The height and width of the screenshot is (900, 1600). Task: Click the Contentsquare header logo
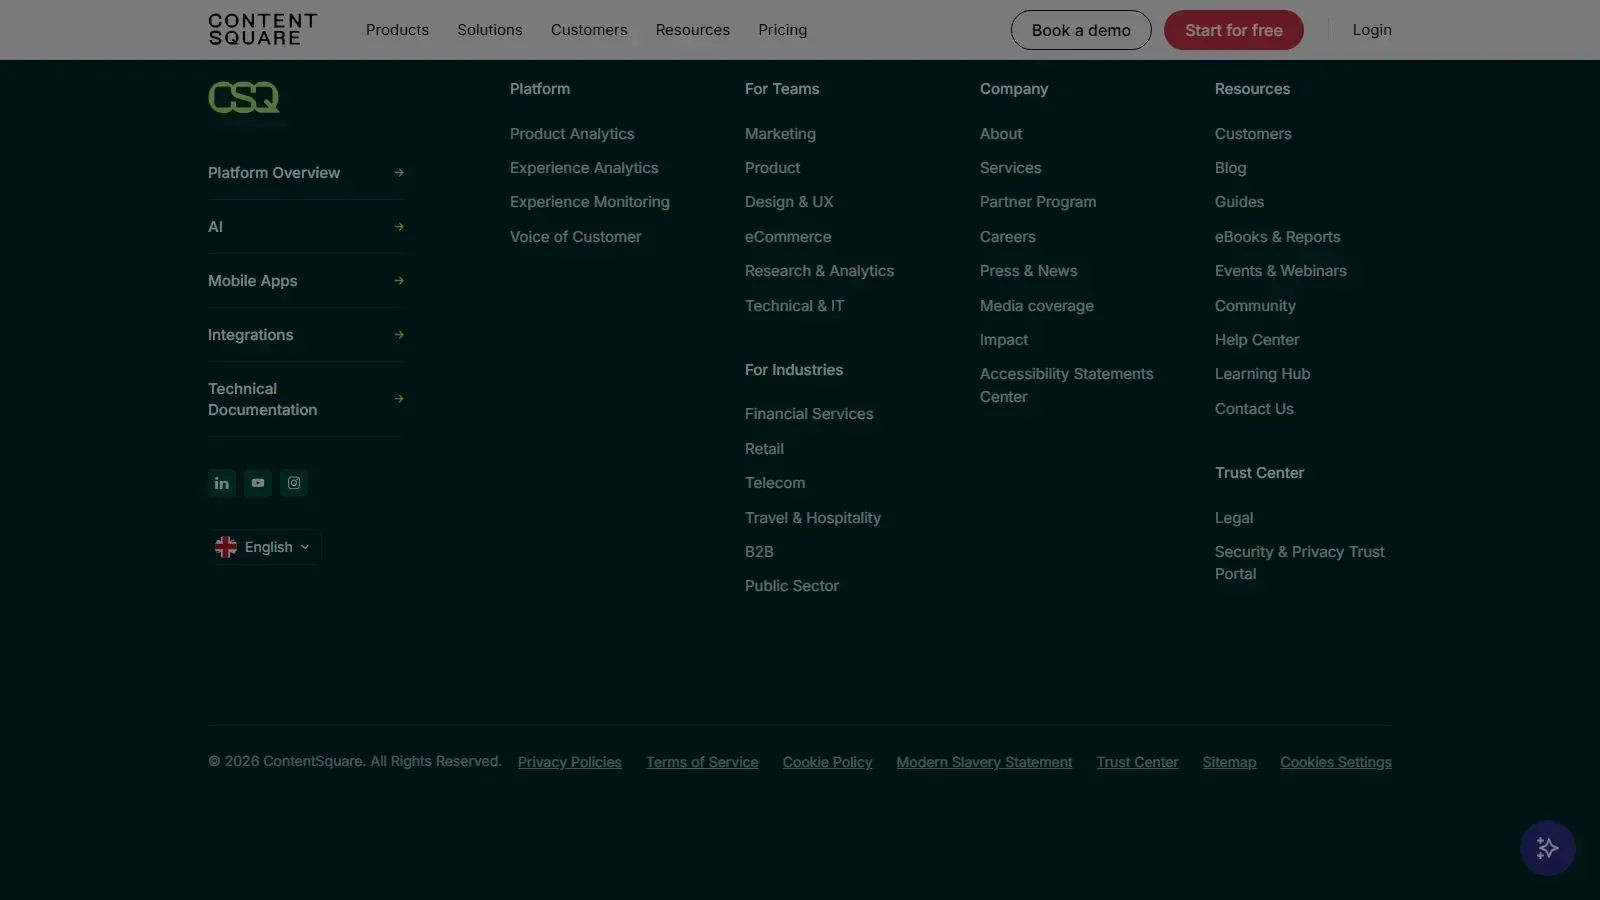[263, 30]
